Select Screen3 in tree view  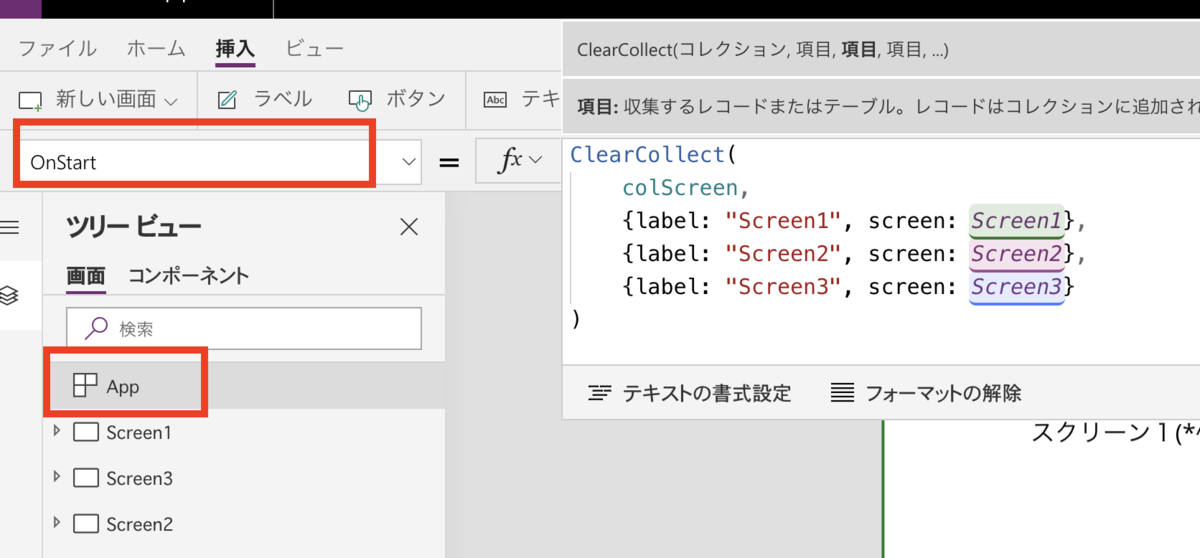point(139,479)
